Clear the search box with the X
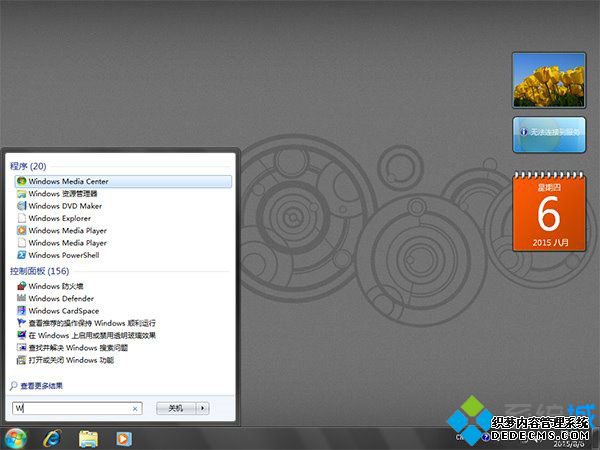The image size is (600, 450). click(x=135, y=409)
